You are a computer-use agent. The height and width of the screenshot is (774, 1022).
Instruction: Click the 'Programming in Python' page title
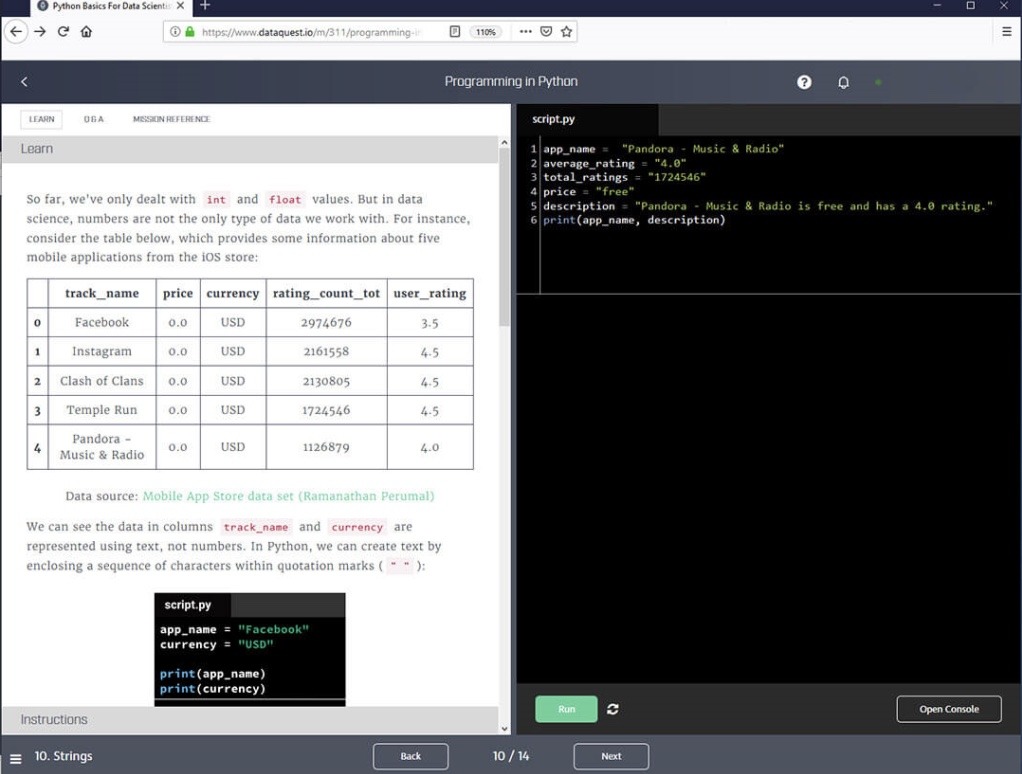pyautogui.click(x=511, y=81)
